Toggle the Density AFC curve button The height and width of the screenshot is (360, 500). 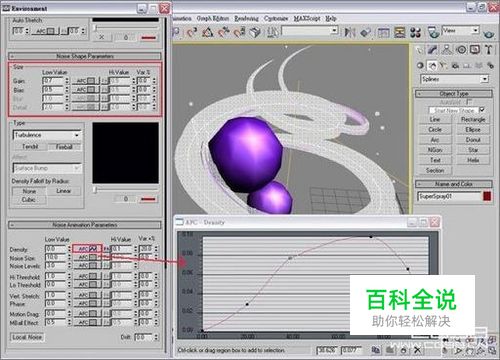pyautogui.click(x=87, y=249)
